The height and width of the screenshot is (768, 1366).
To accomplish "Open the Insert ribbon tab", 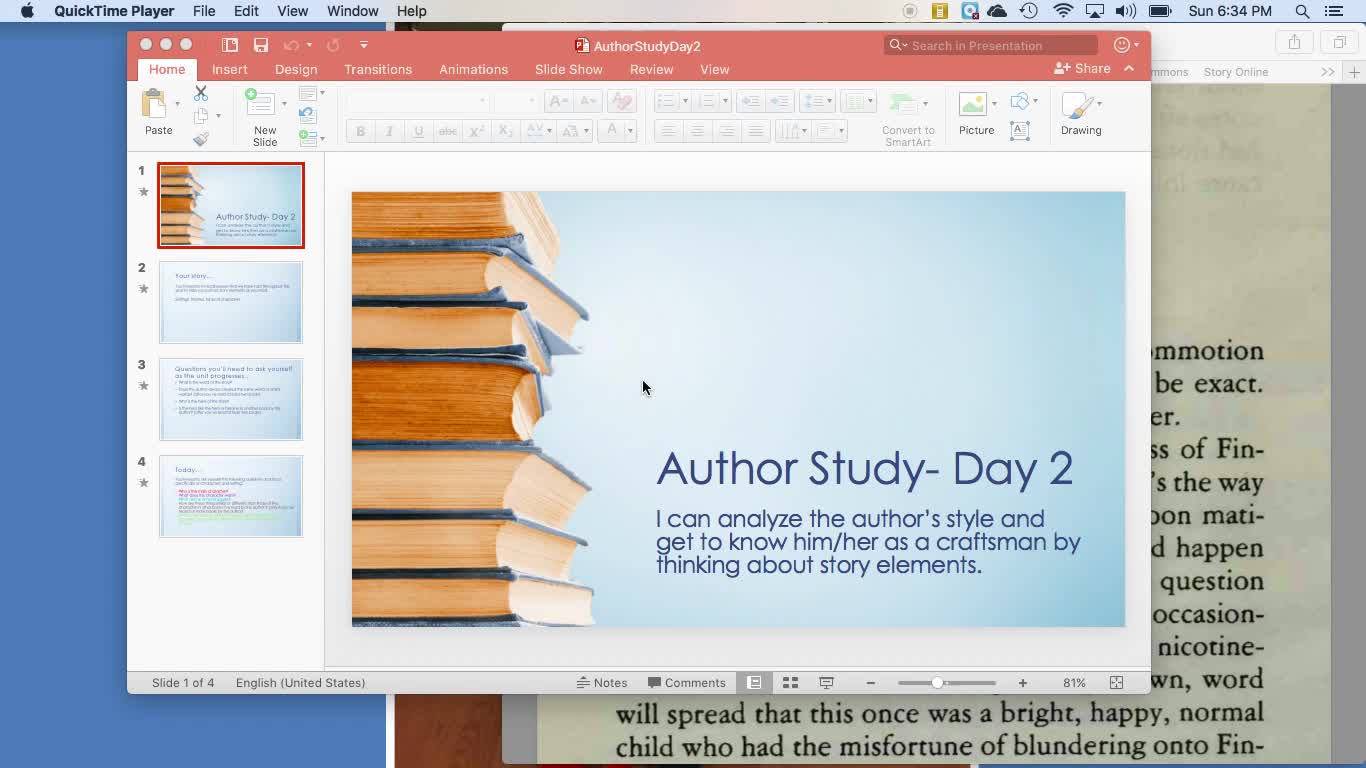I will point(230,69).
